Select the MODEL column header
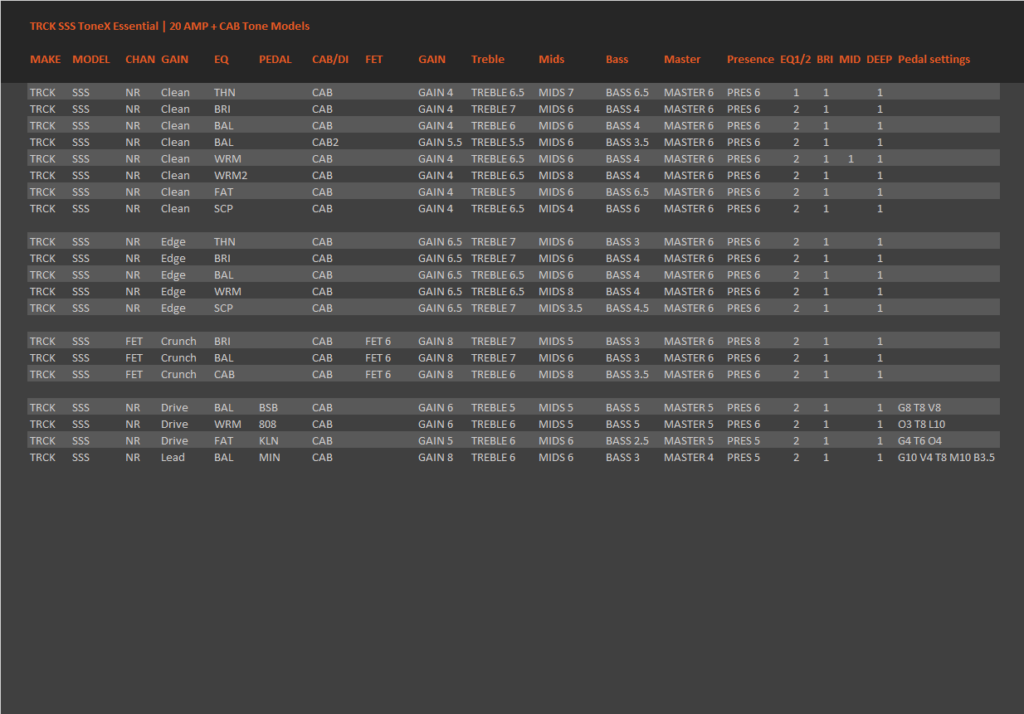Viewport: 1024px width, 714px height. pos(91,59)
